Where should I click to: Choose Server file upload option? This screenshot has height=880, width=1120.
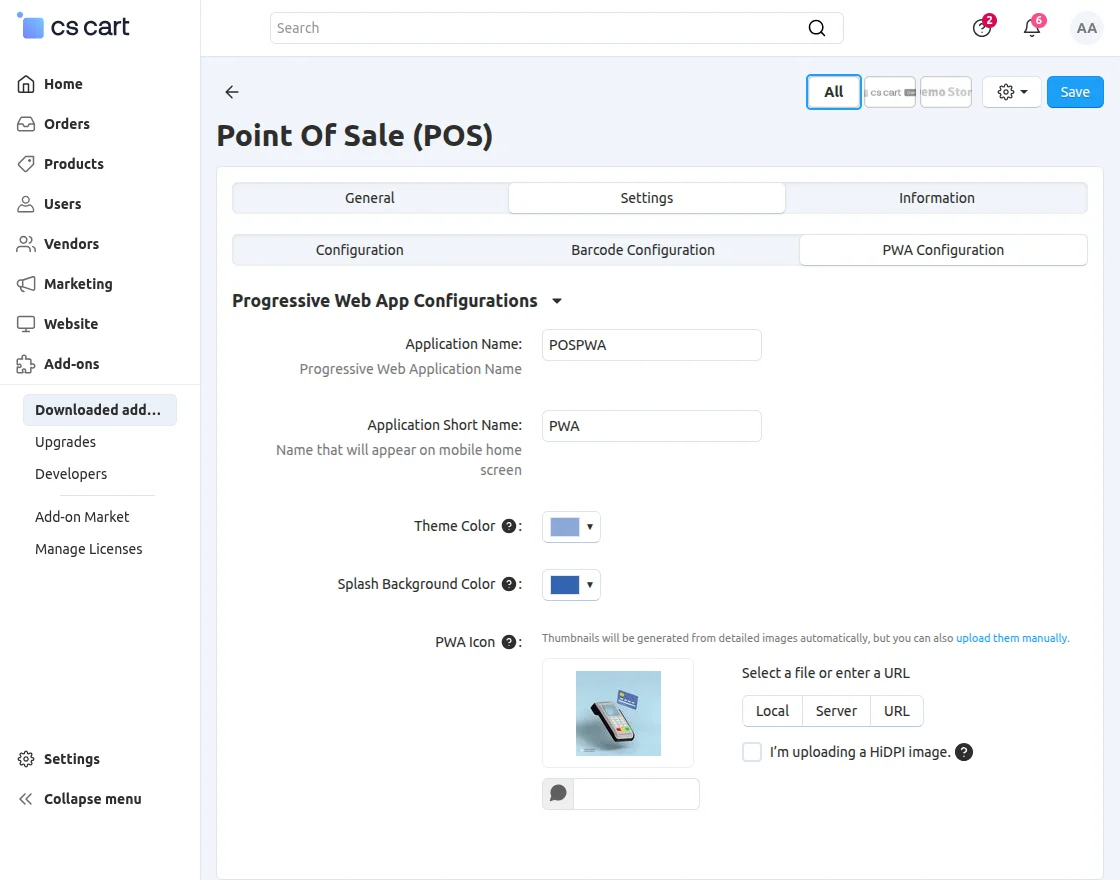click(836, 711)
